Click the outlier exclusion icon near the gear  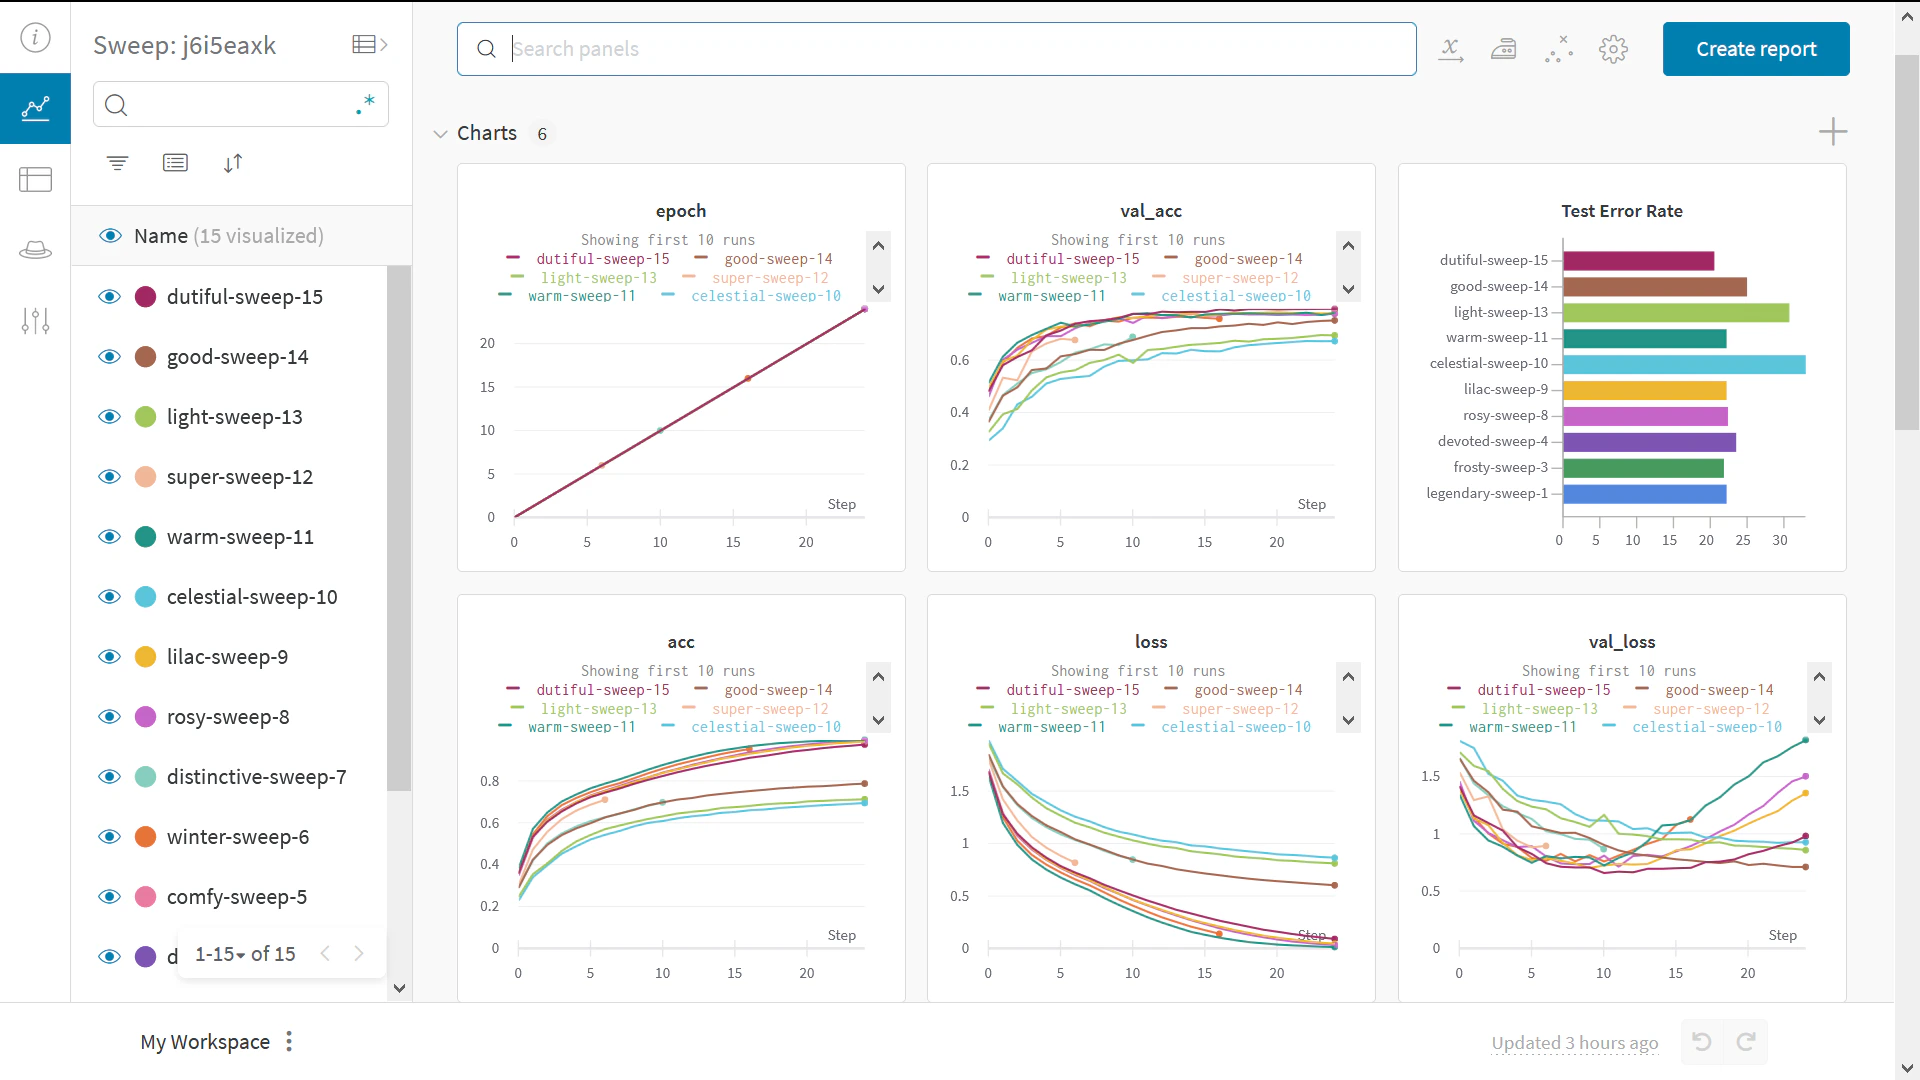pyautogui.click(x=1557, y=49)
